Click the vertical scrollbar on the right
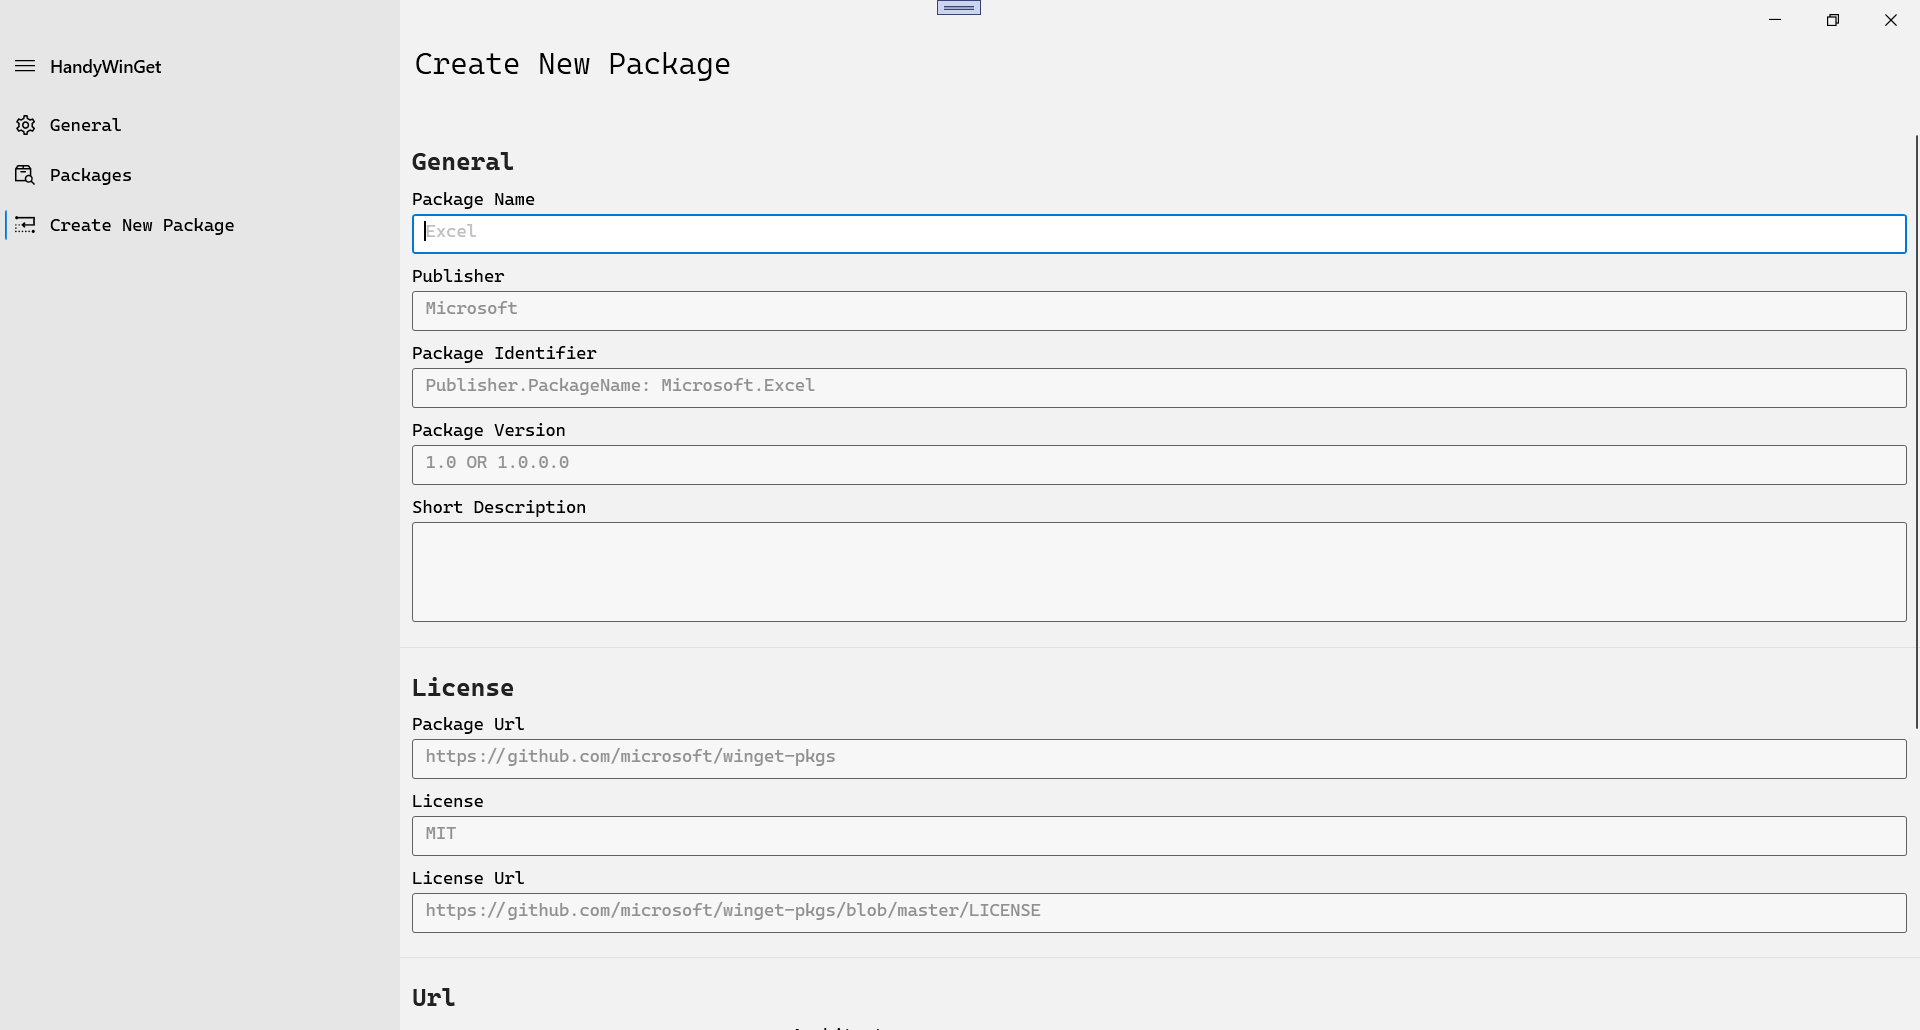 click(1916, 432)
